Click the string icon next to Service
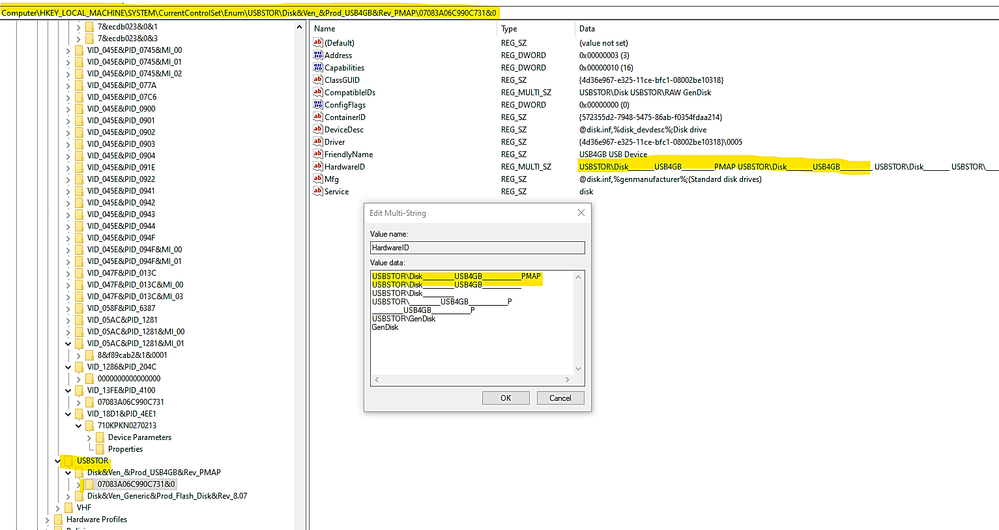The width and height of the screenshot is (999, 530). (x=318, y=192)
